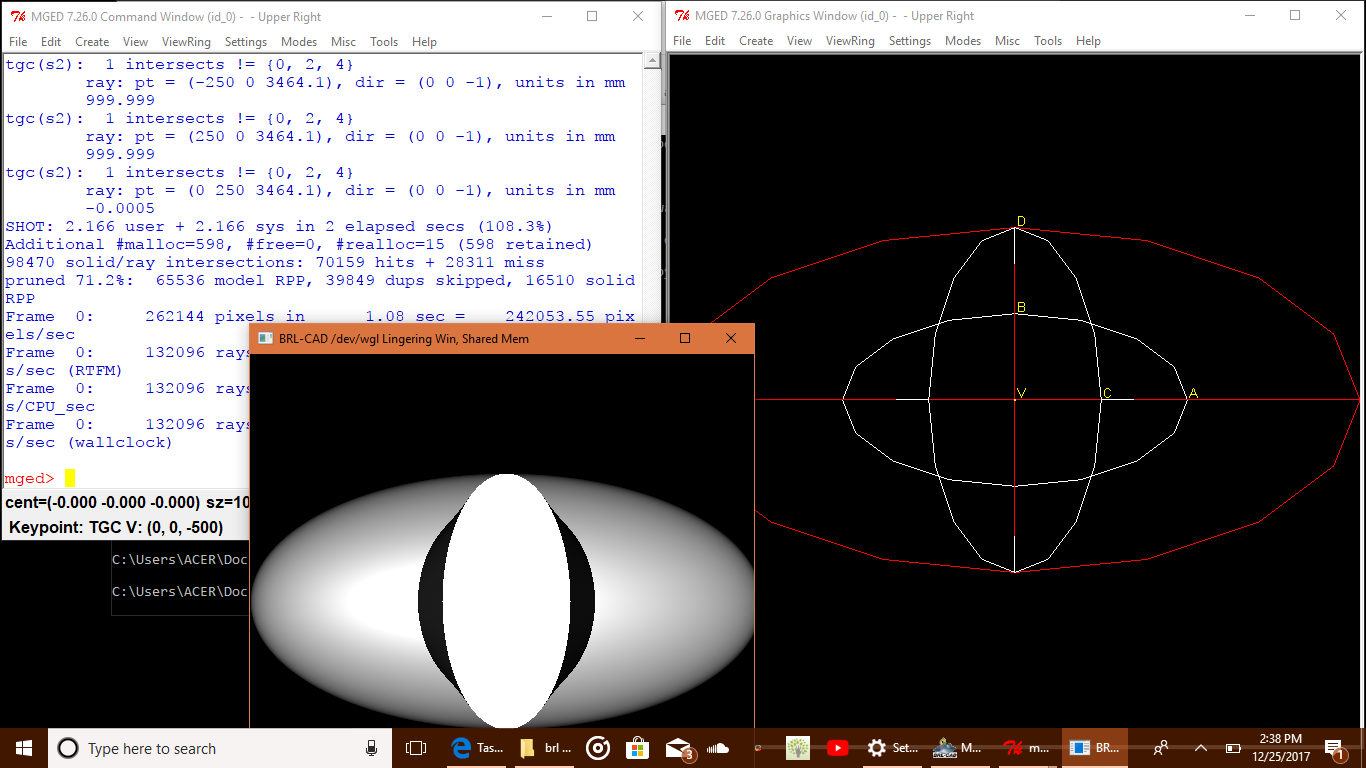Open the Microsoft Store taskbar icon
The height and width of the screenshot is (768, 1366).
pyautogui.click(x=637, y=748)
